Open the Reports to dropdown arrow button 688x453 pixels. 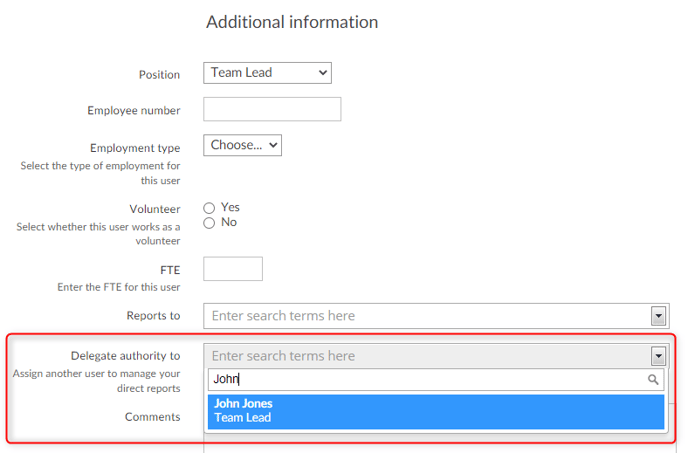658,316
